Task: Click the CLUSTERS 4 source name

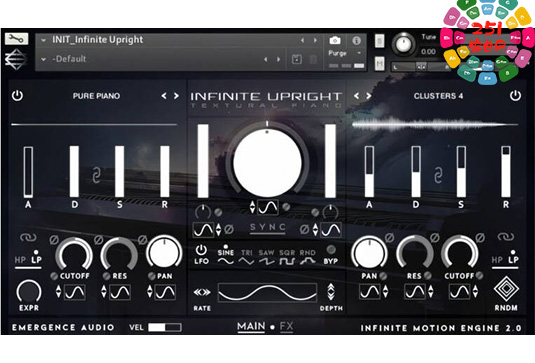Action: pyautogui.click(x=438, y=96)
